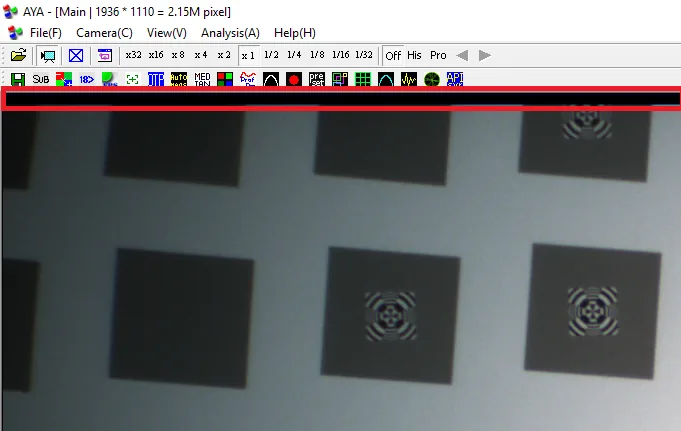Select the 1/4 zoom level
The height and width of the screenshot is (431, 681).
coord(294,55)
